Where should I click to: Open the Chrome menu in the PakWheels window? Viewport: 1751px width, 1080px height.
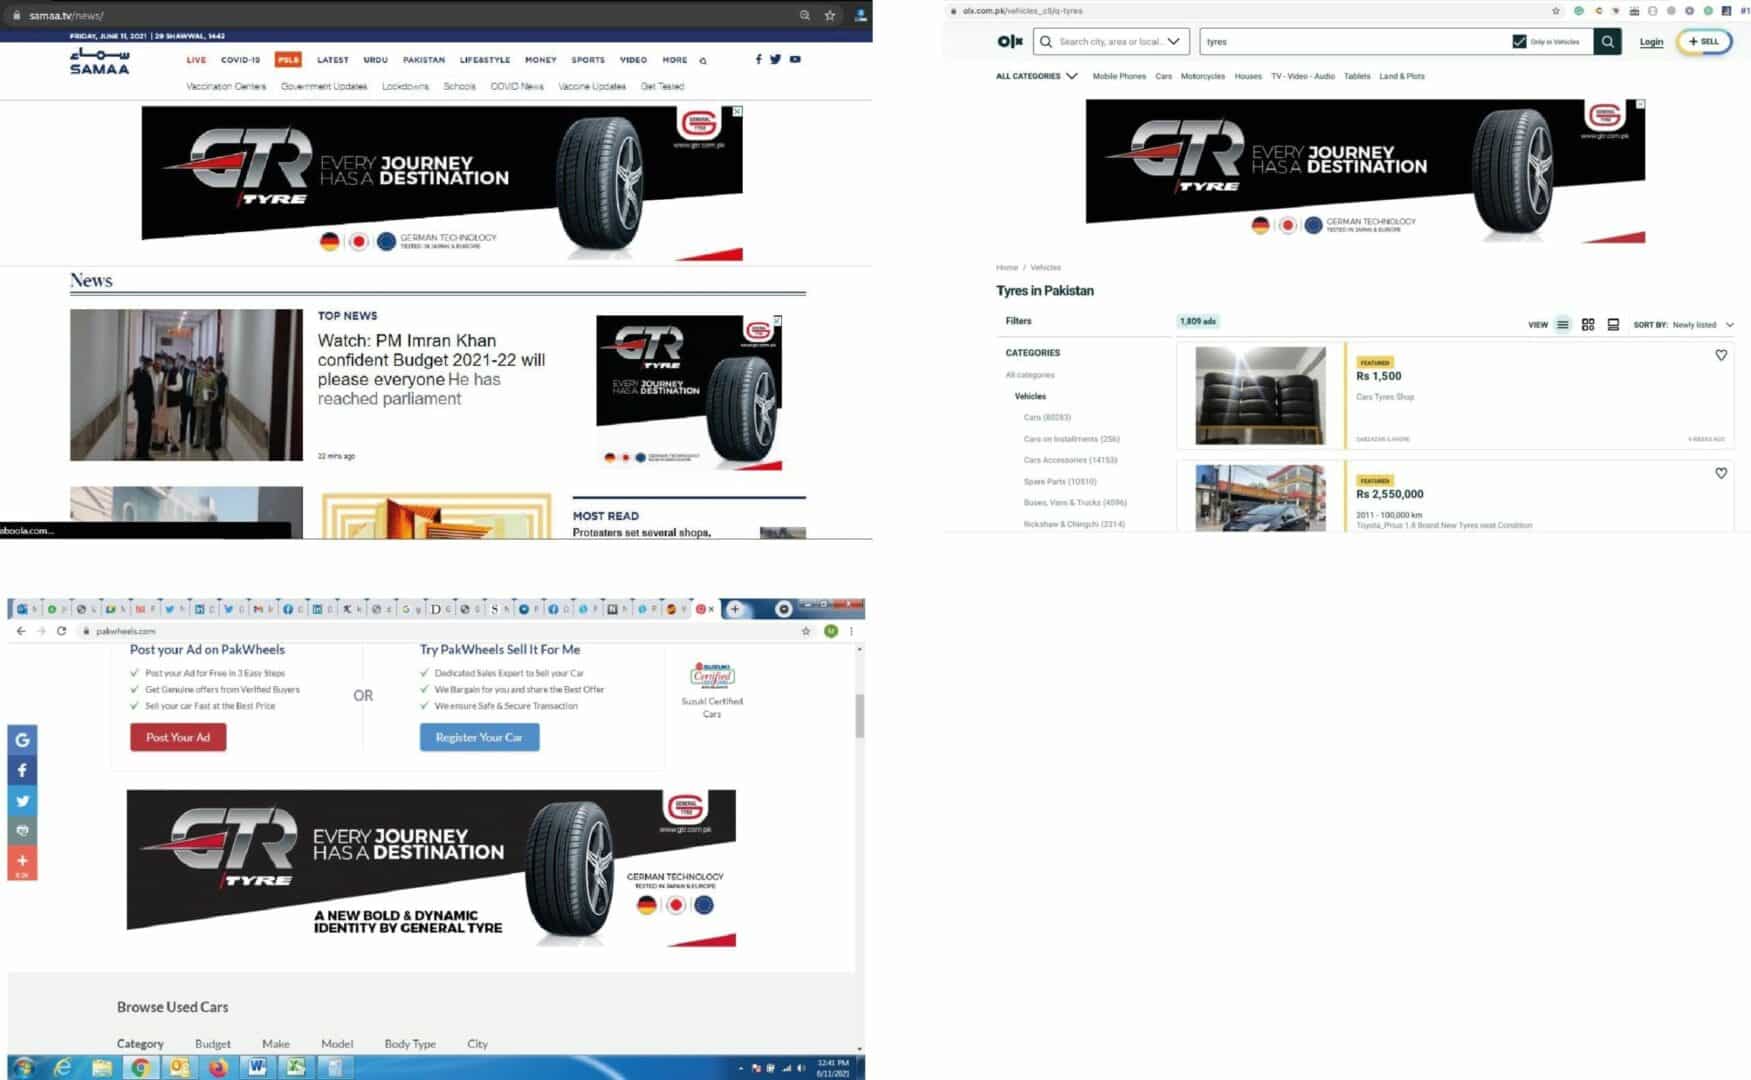(851, 631)
